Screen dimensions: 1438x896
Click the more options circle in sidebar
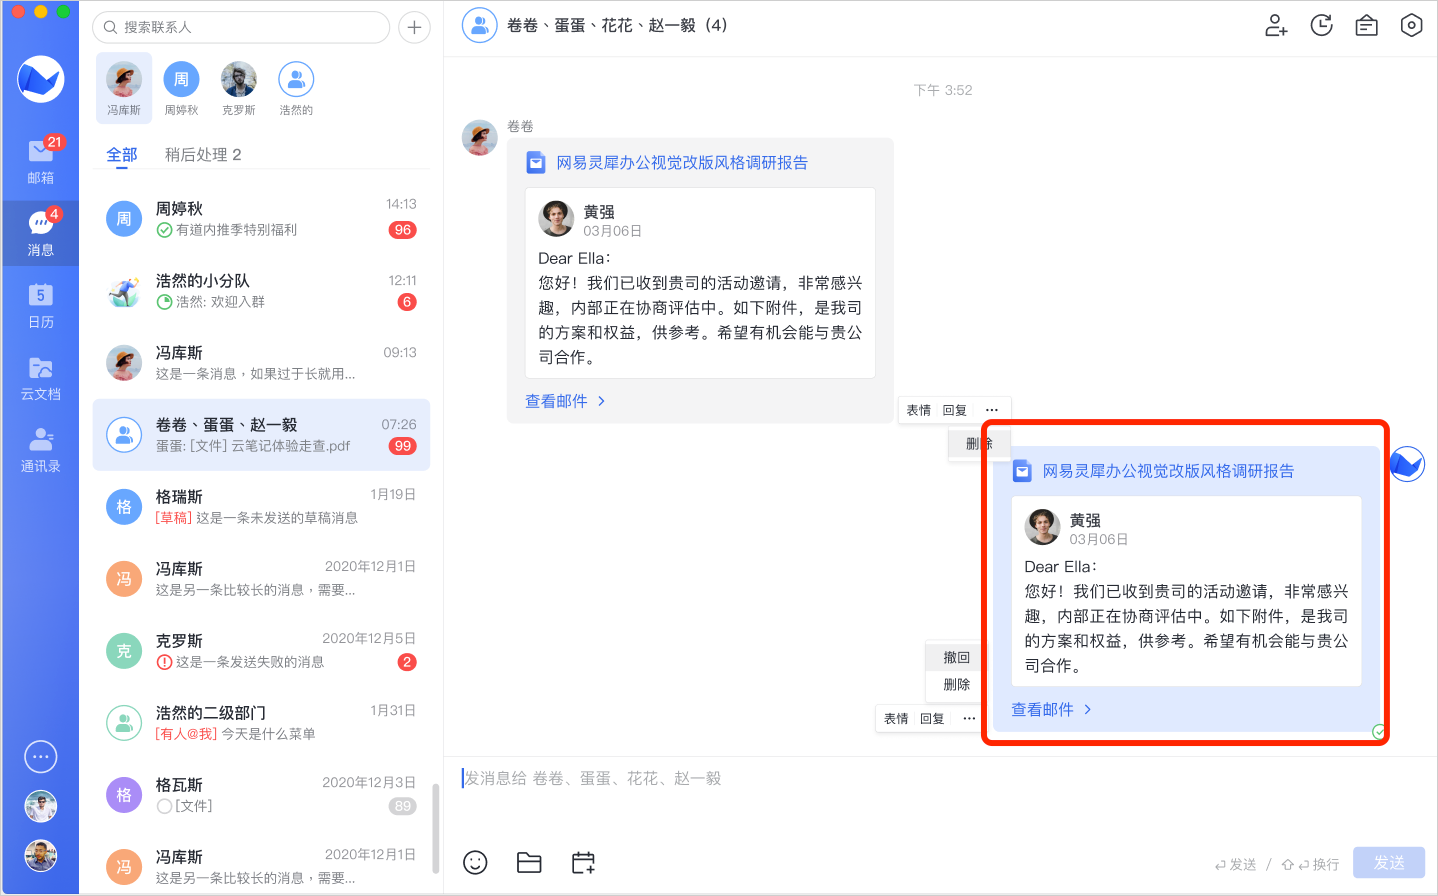click(x=41, y=757)
